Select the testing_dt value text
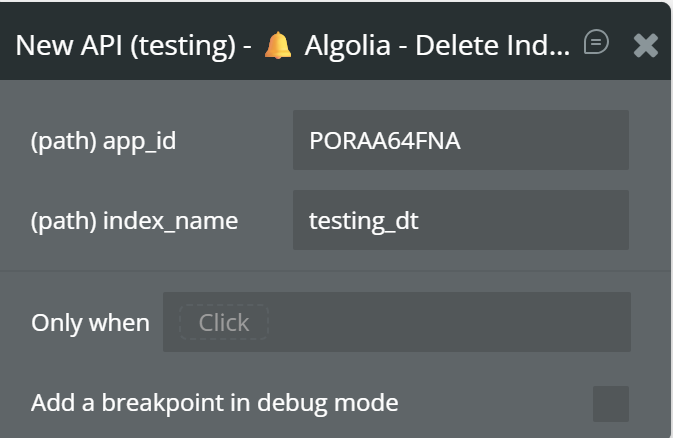673x438 pixels. 364,221
